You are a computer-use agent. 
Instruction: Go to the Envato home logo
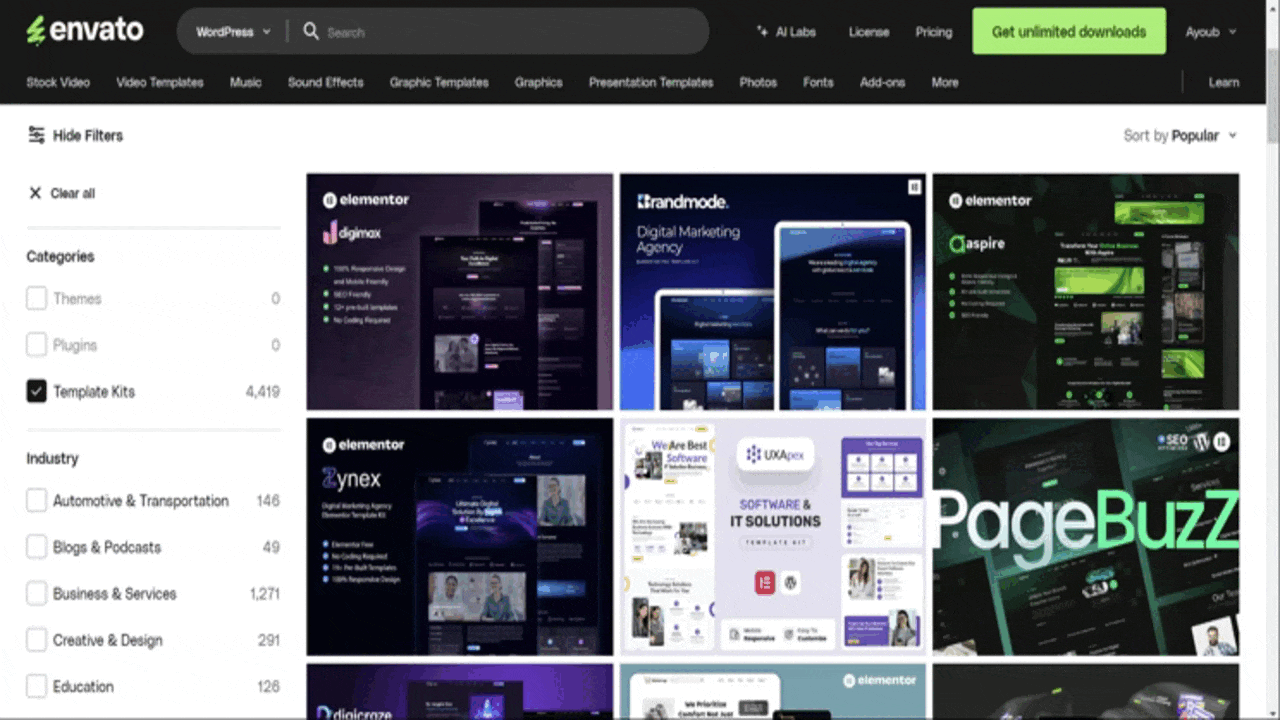pyautogui.click(x=85, y=31)
